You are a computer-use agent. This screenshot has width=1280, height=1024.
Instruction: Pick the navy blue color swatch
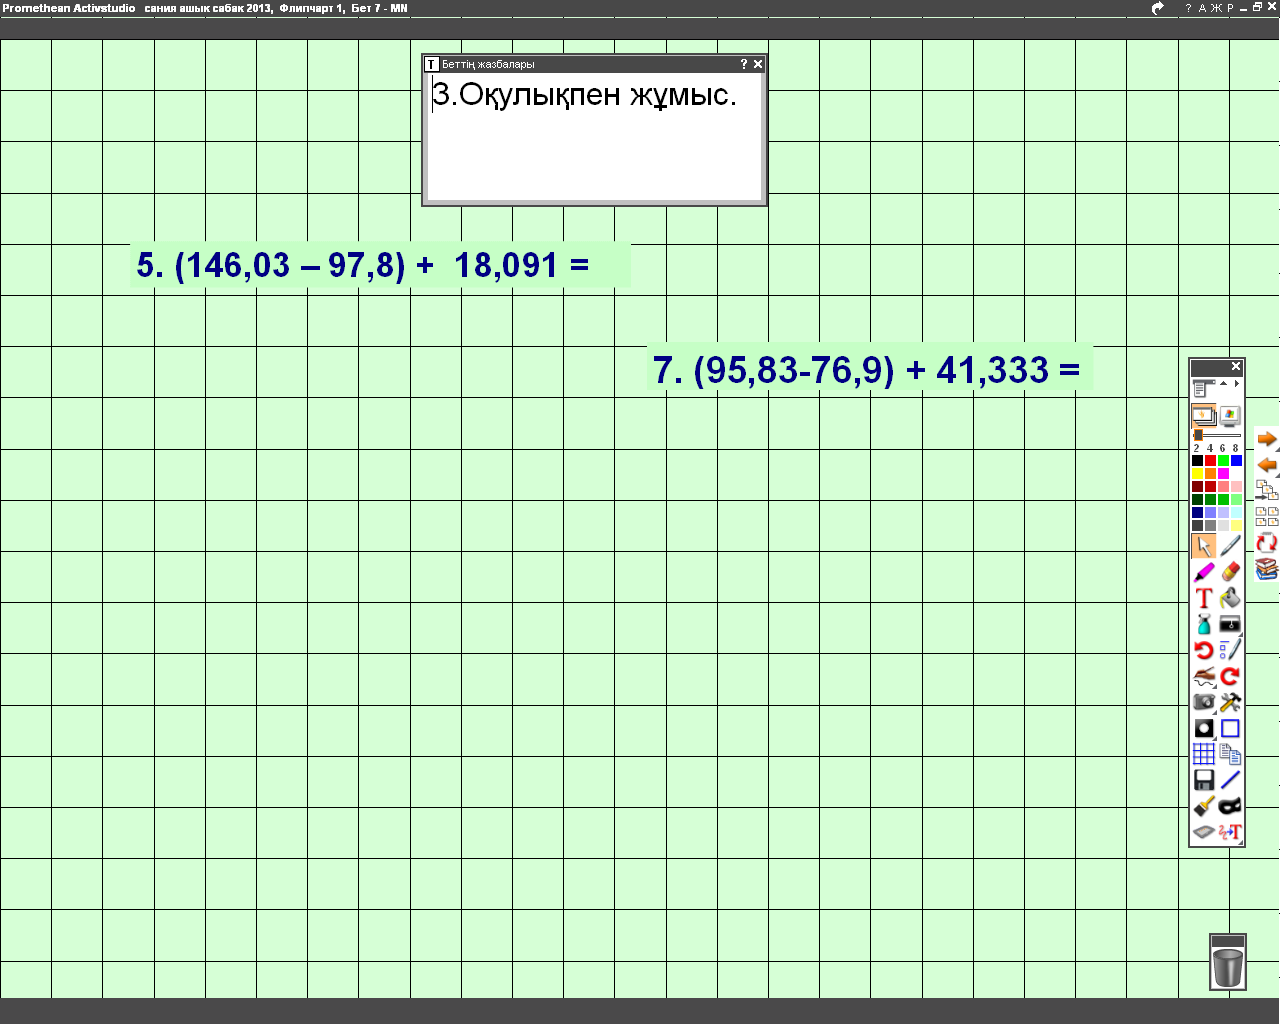pyautogui.click(x=1197, y=512)
